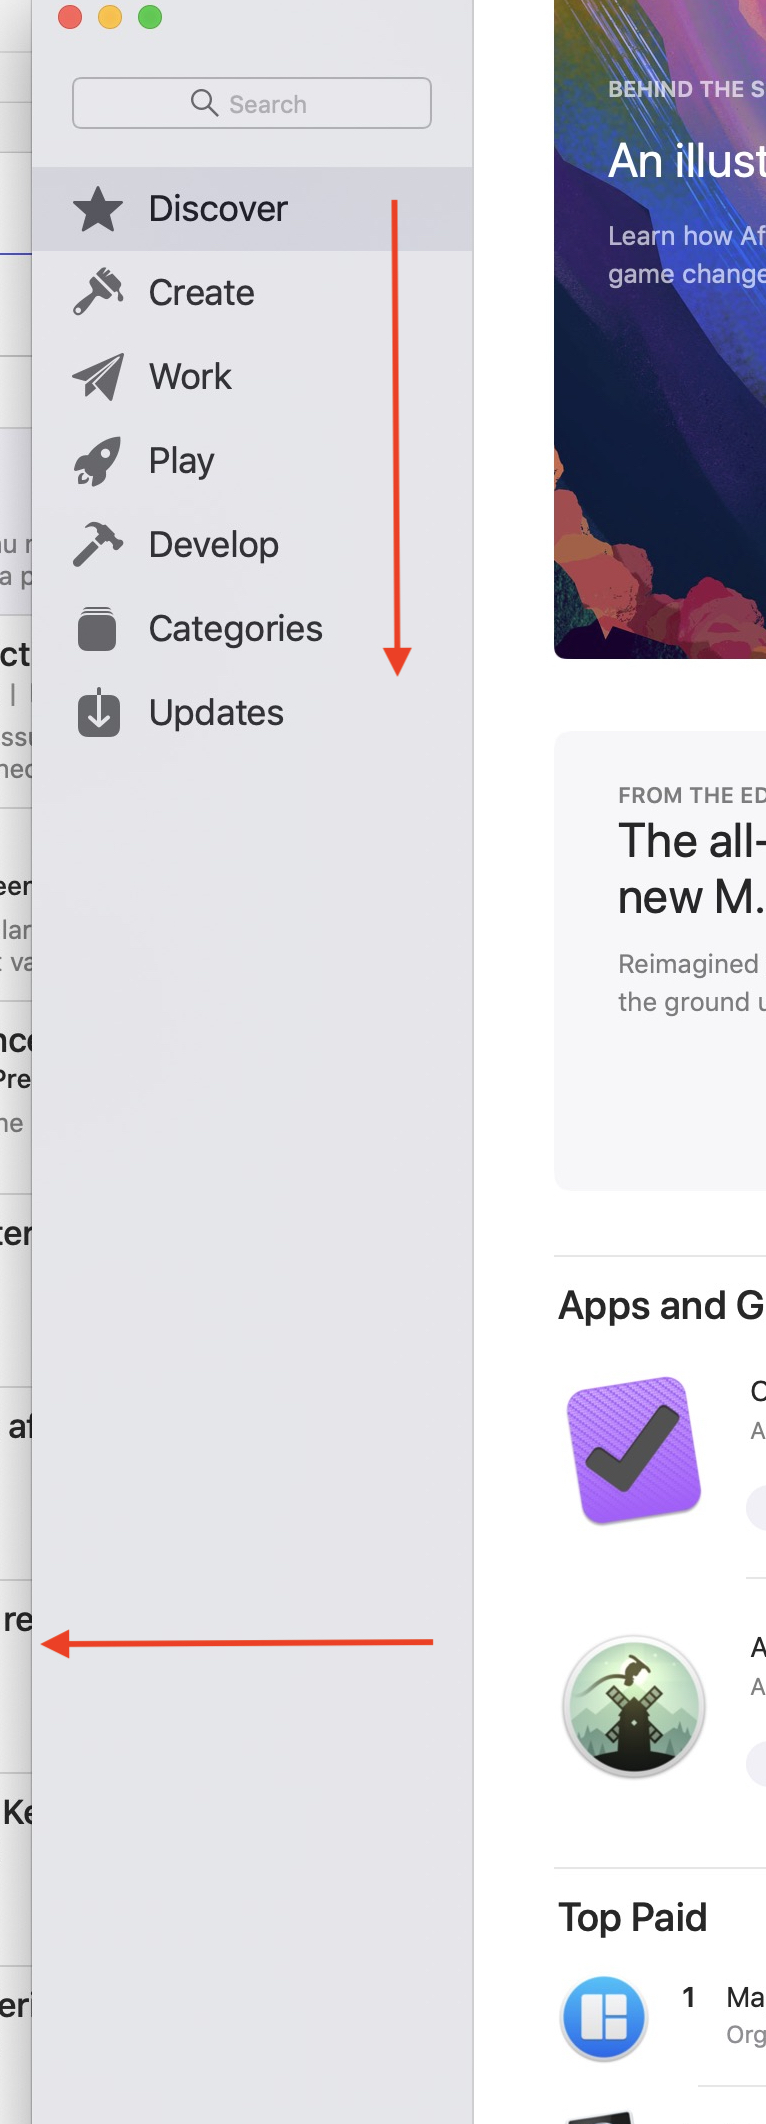The width and height of the screenshot is (766, 2124).
Task: Open the Categories stack icon
Action: coord(98,629)
